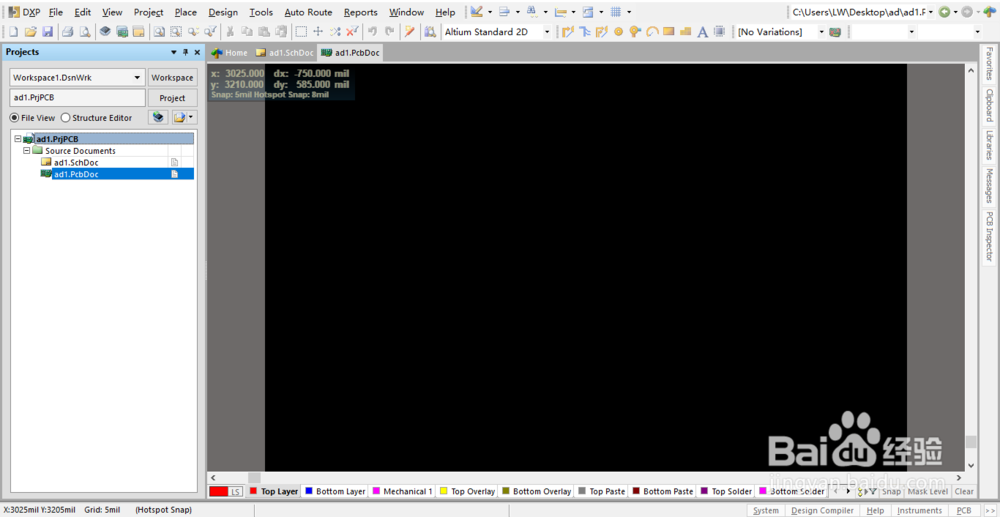The image size is (1000, 517).
Task: Open the Projects panel options dropdown arrow
Action: 173,52
